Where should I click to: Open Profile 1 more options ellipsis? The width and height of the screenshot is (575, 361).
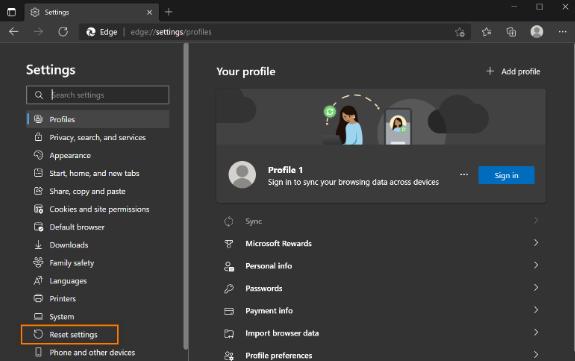464,175
